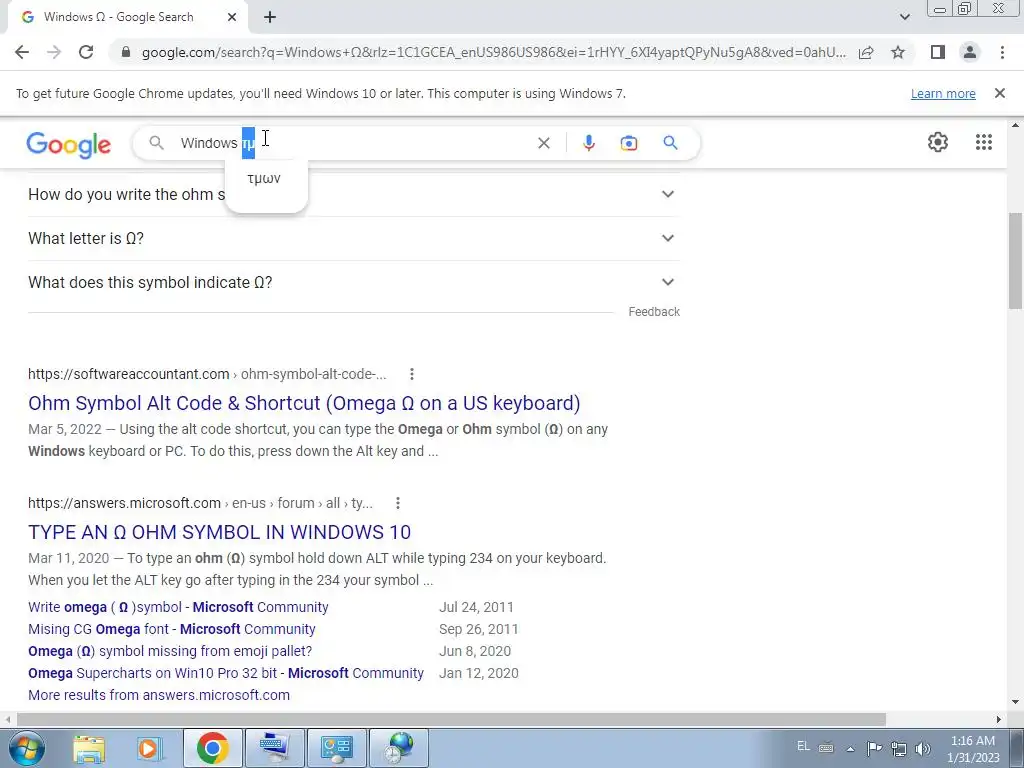
Task: Open more options for answers.microsoft.com result
Action: tap(398, 503)
